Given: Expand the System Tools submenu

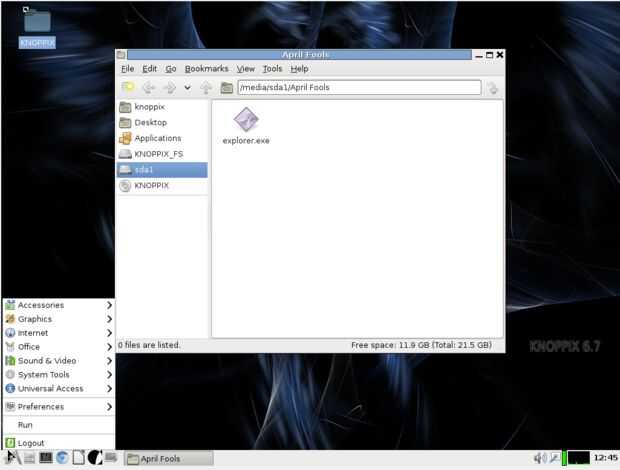Looking at the screenshot, I should (x=59, y=374).
